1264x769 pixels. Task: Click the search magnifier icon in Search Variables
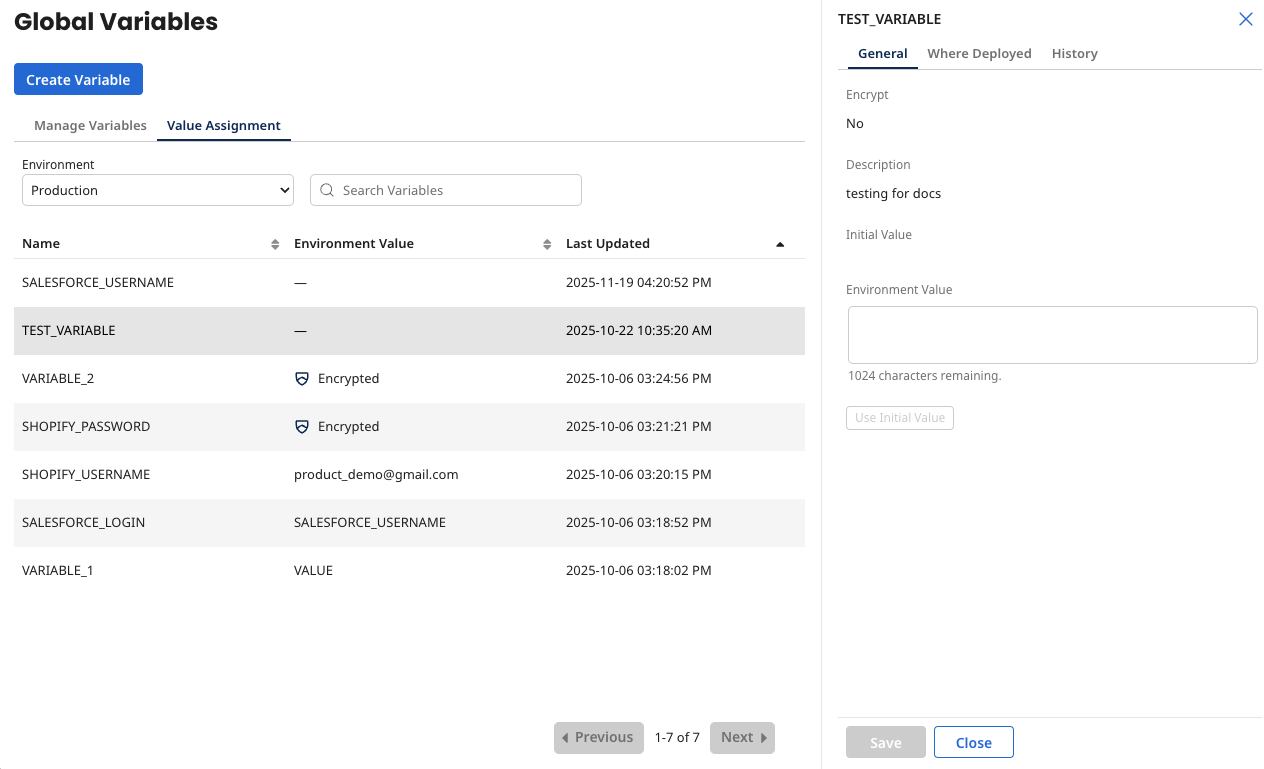326,190
